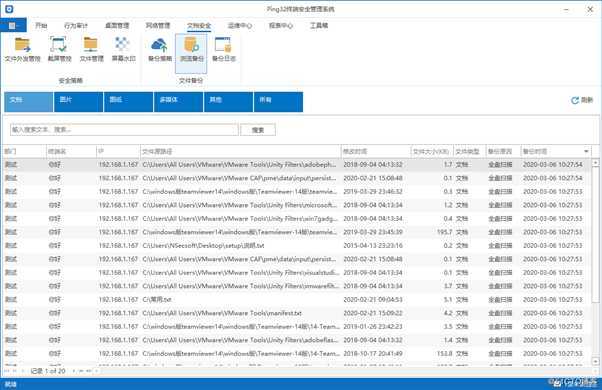Select the Unity Filters\adobeph... path cell
Screen dimensions: 602x390
(240, 165)
